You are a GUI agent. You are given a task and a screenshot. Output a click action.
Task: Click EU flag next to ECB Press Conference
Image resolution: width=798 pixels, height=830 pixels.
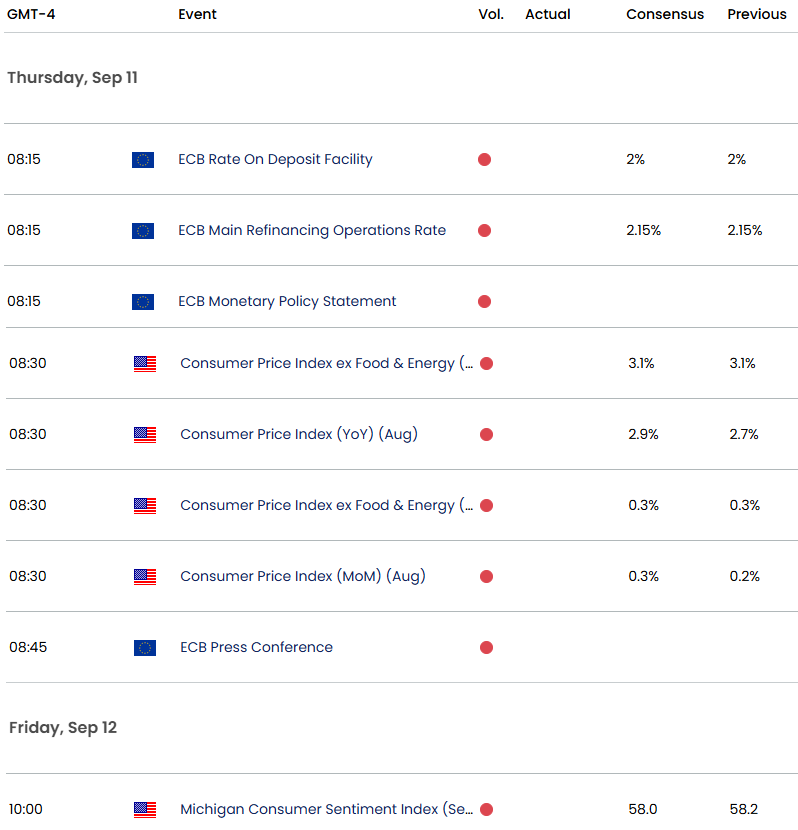click(x=145, y=648)
